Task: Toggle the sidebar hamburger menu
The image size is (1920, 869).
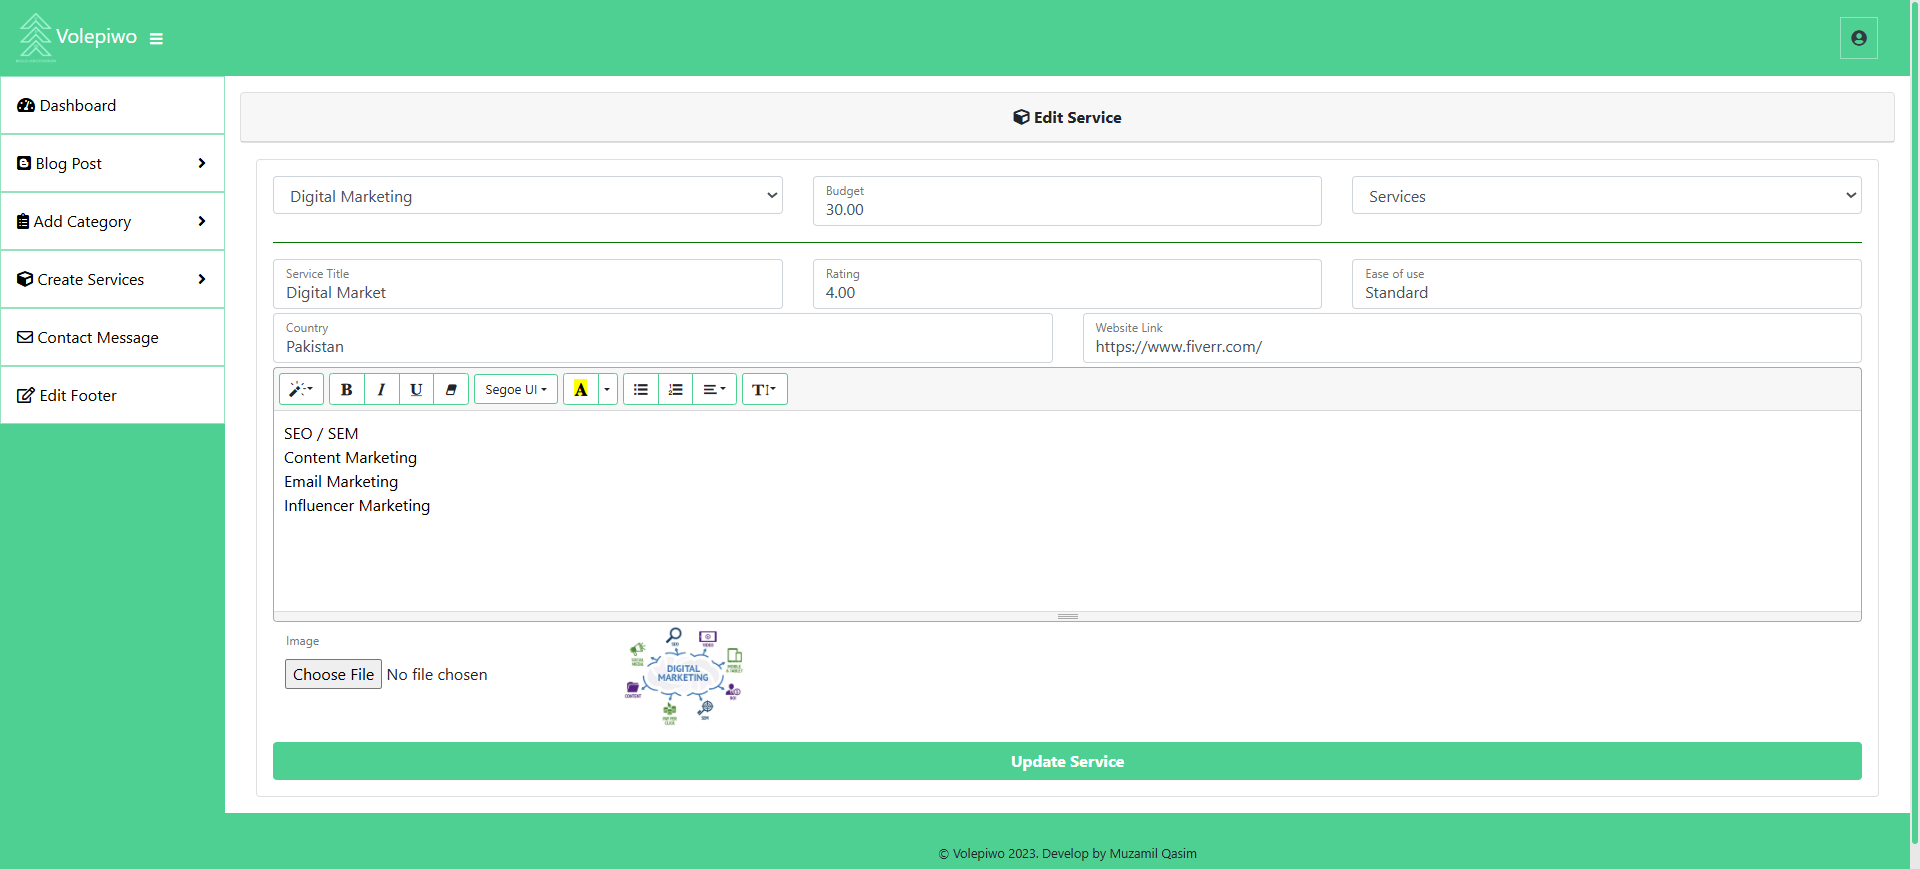Action: [156, 39]
